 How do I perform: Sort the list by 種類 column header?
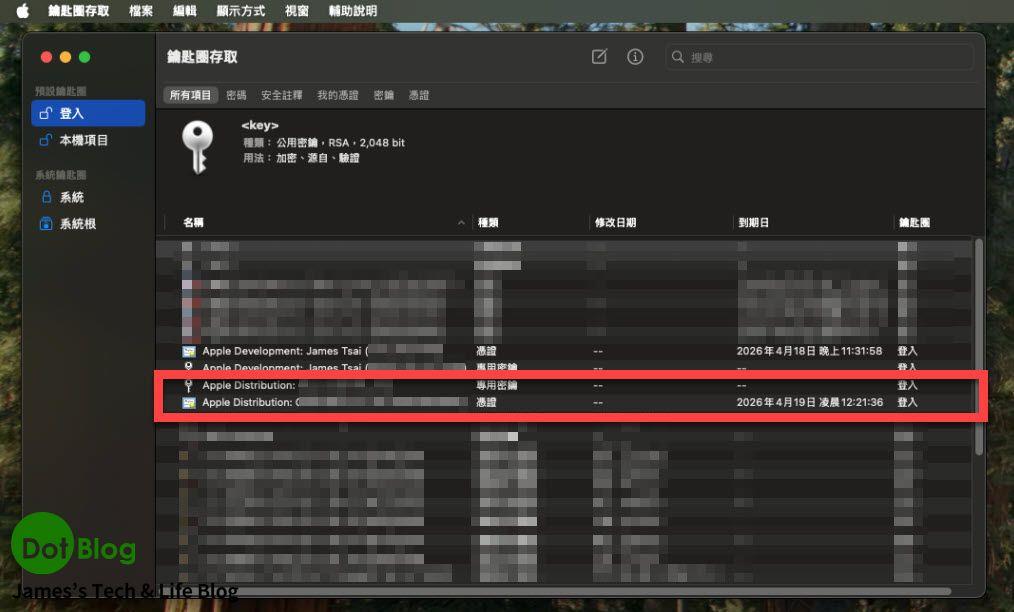pos(489,223)
